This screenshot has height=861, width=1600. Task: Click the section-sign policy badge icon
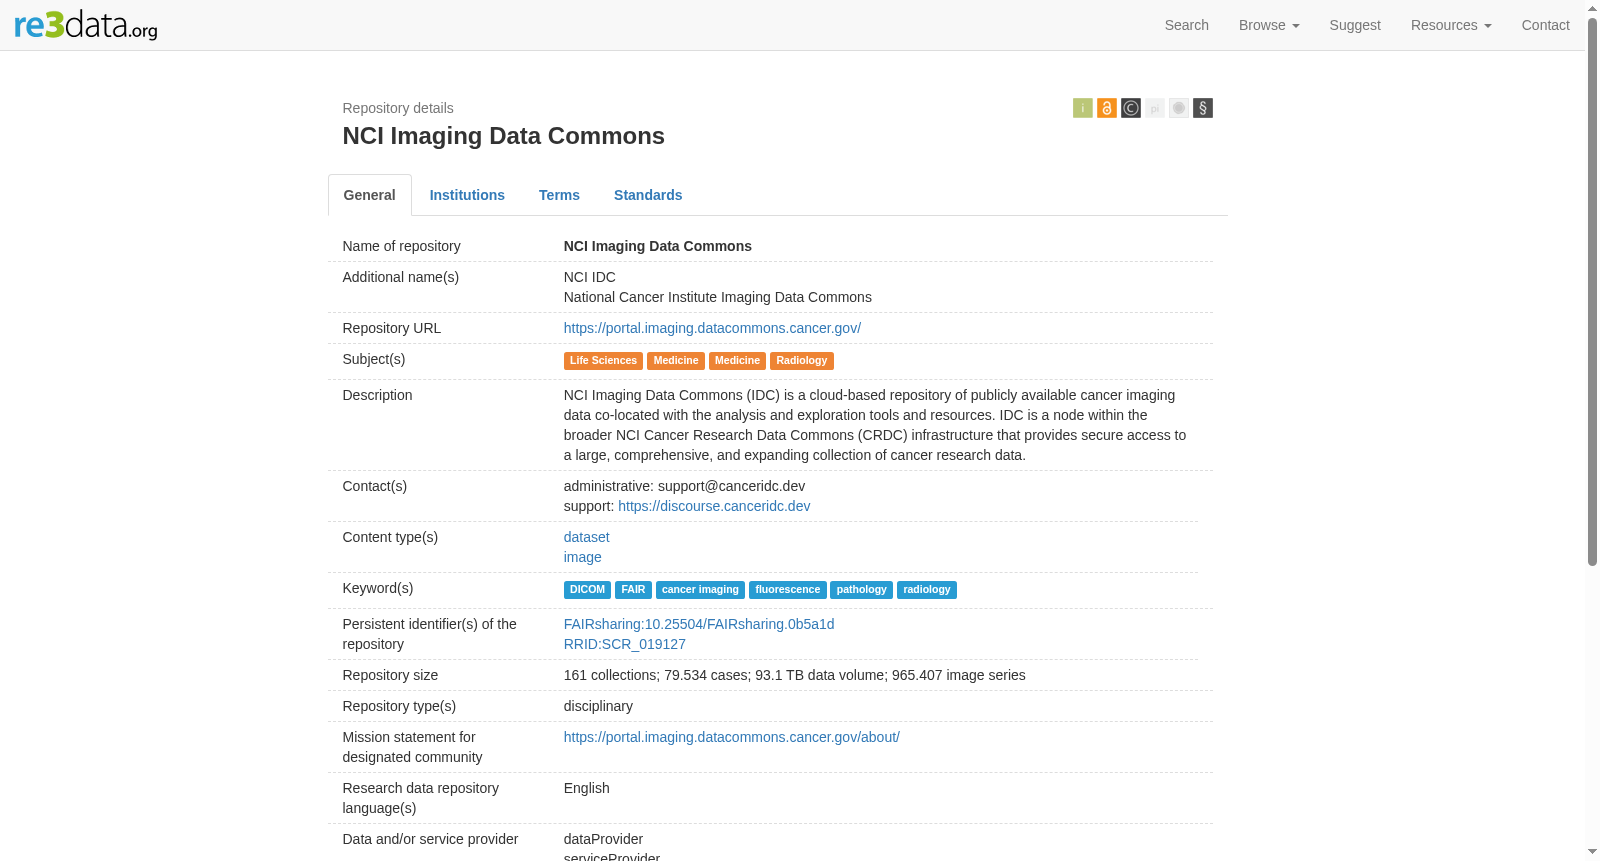pyautogui.click(x=1202, y=108)
